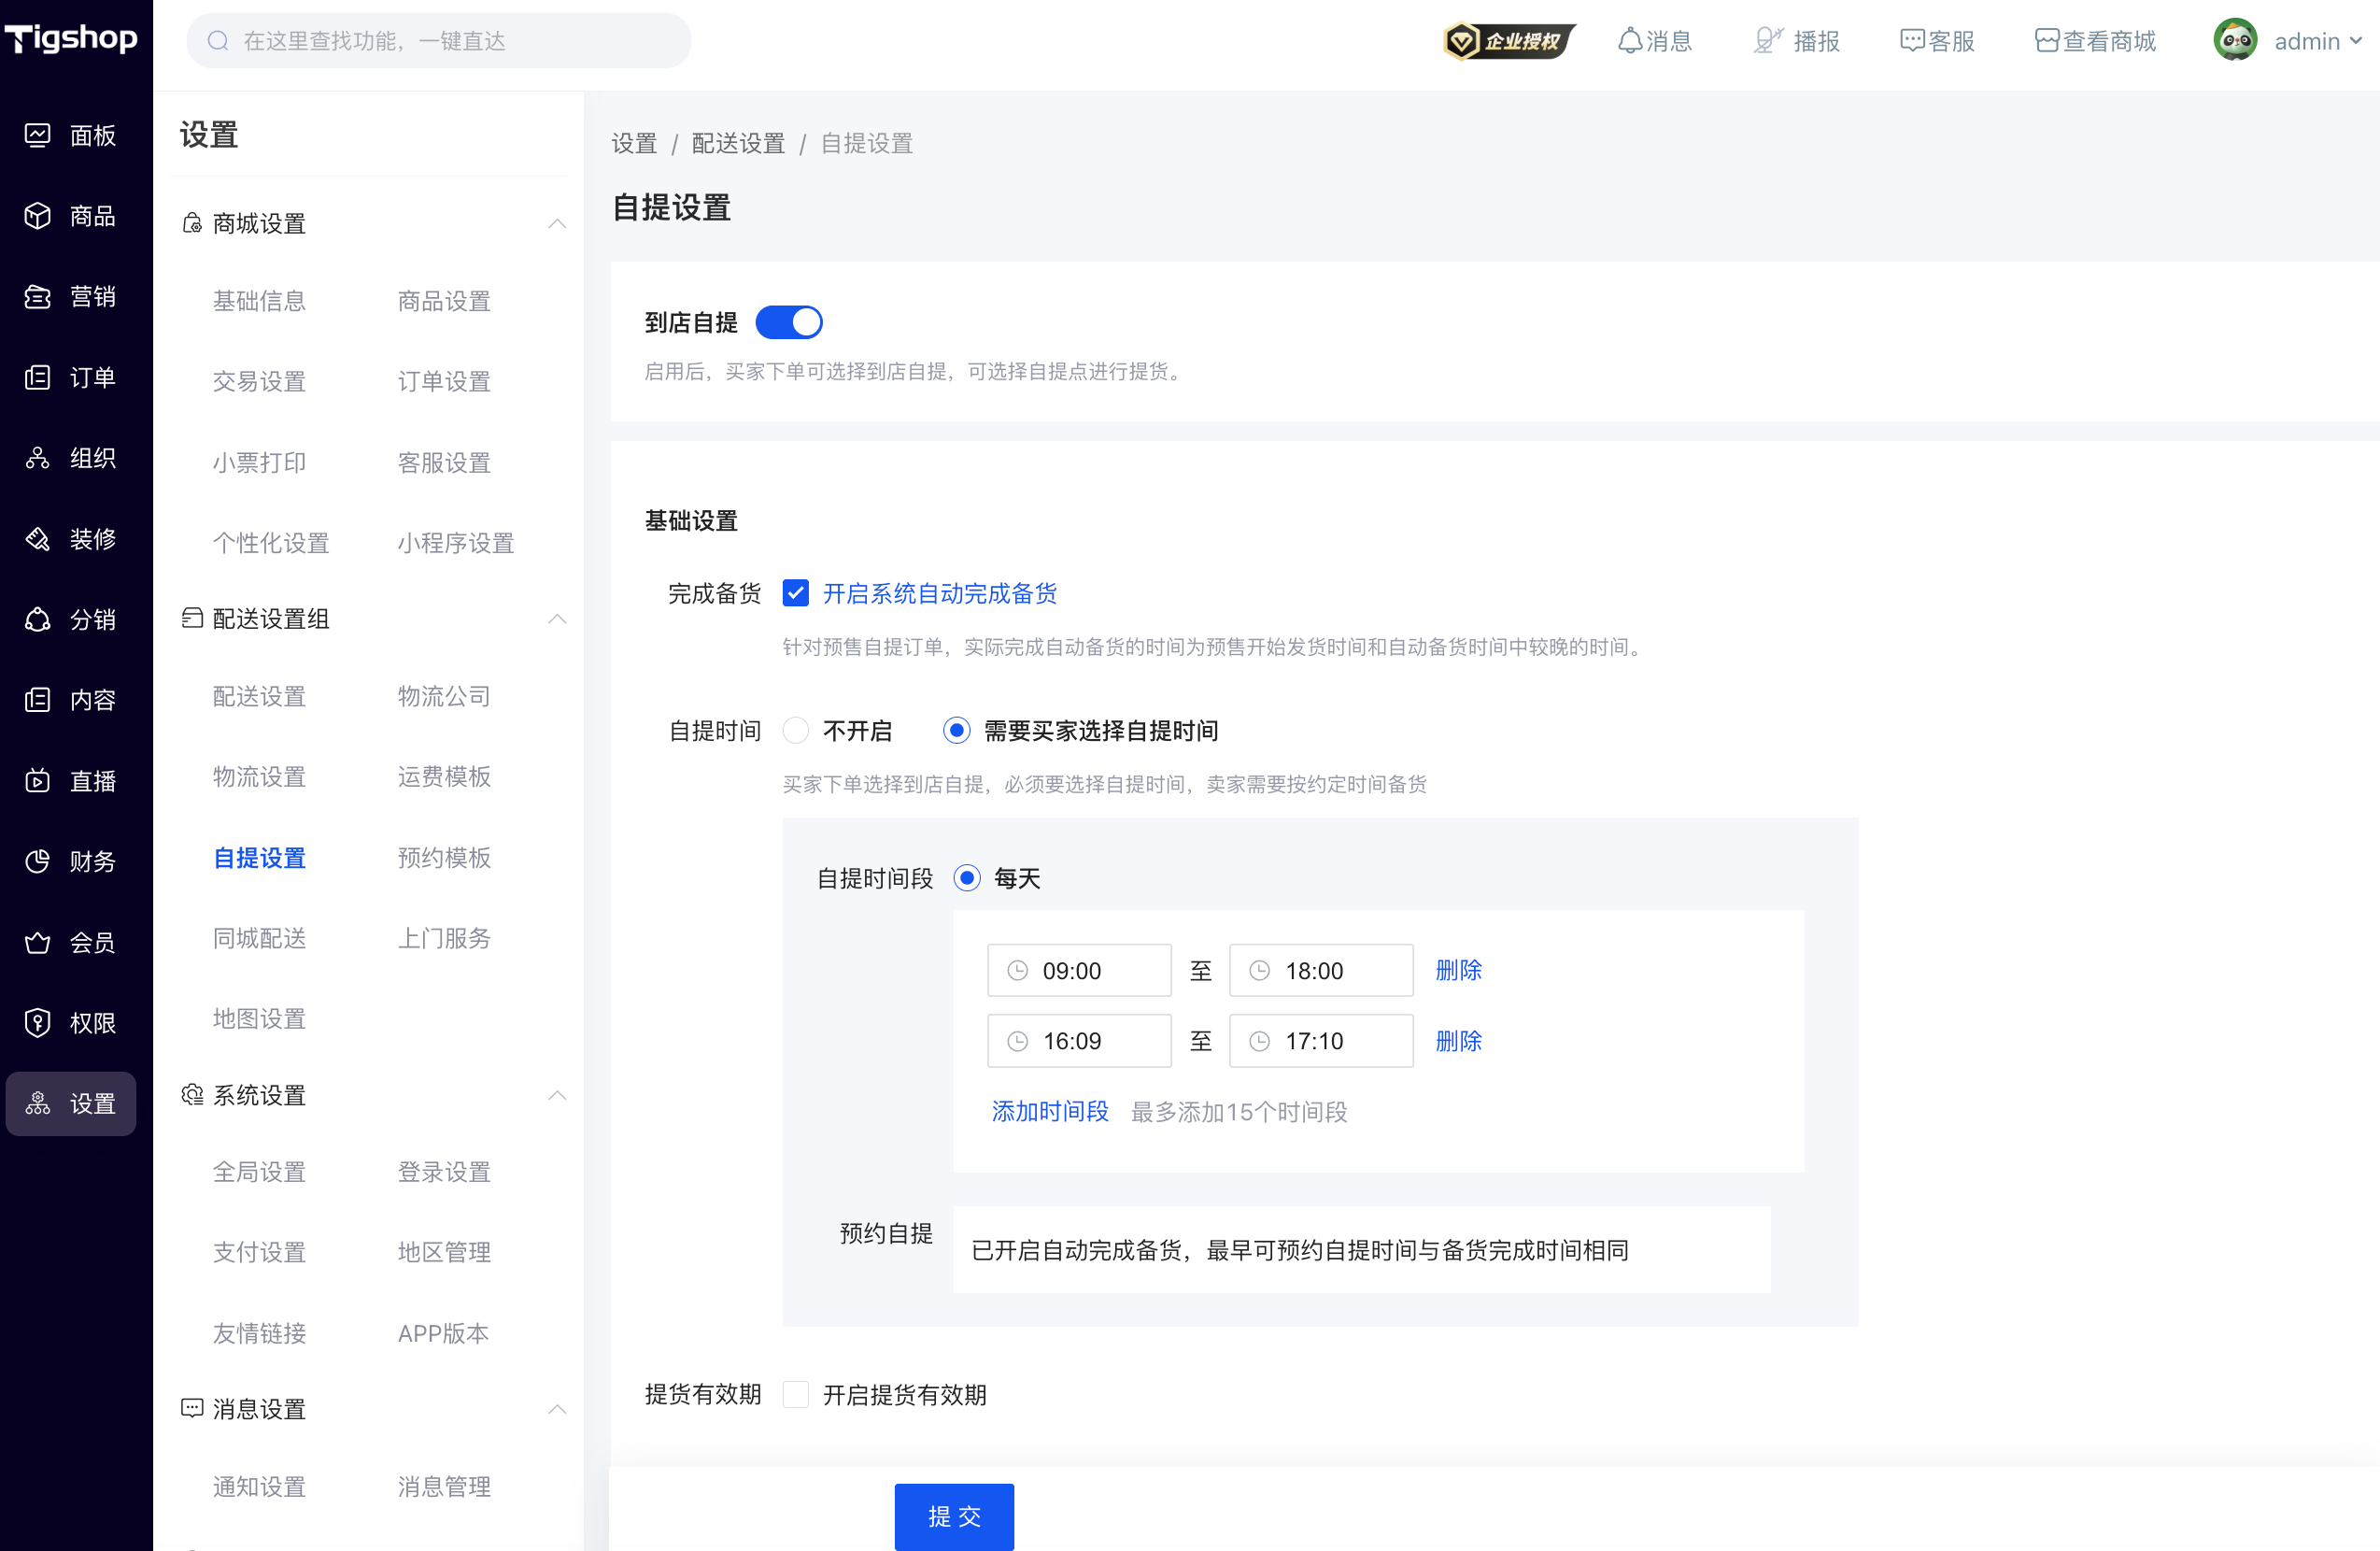Viewport: 2380px width, 1551px height.
Task: Open 配送设置 menu item
Action: pyautogui.click(x=259, y=696)
